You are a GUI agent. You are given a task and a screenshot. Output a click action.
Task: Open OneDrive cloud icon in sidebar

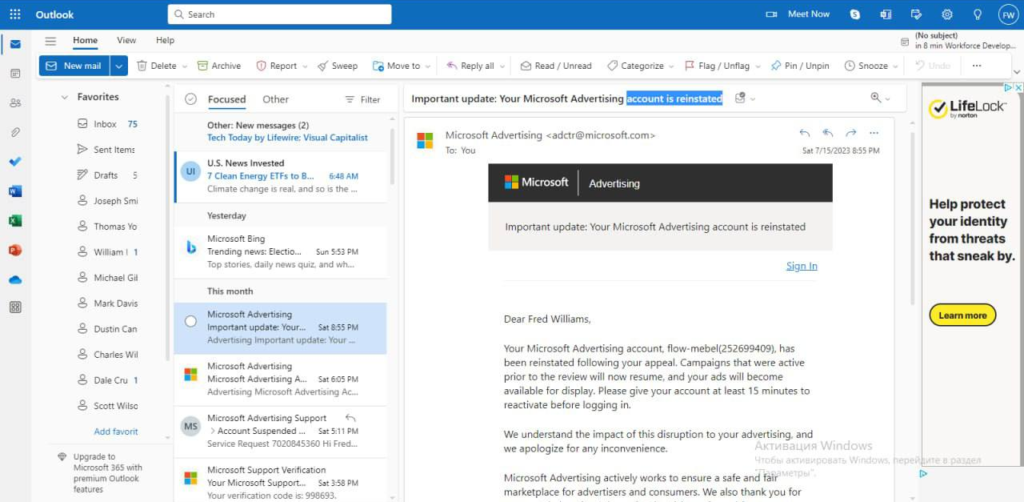point(15,279)
